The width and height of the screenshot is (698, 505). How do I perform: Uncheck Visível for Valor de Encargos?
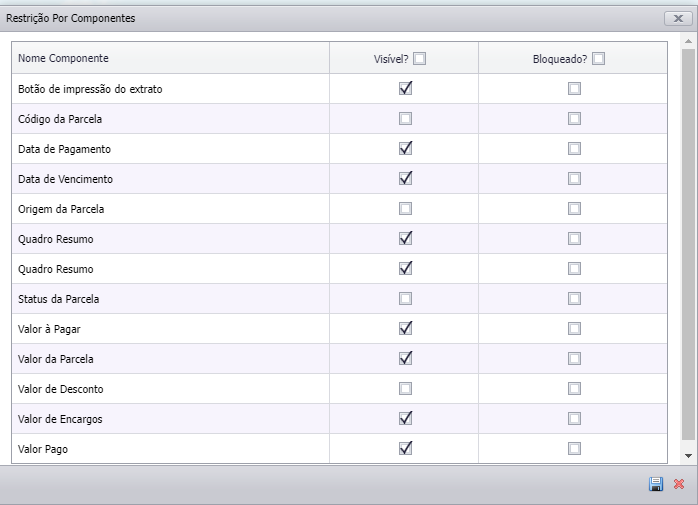406,419
